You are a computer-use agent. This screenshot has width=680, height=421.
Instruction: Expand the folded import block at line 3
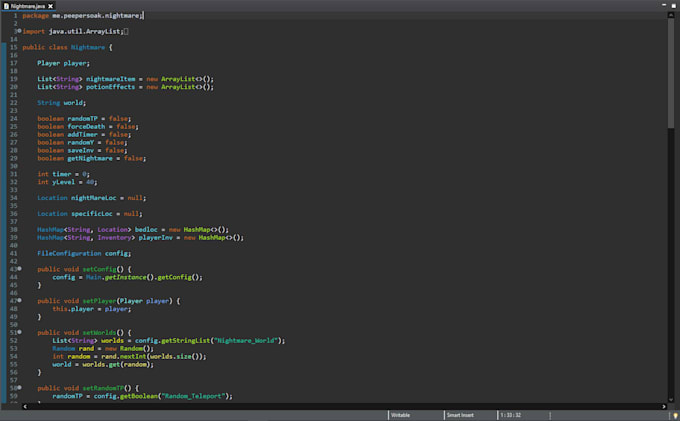(20, 31)
